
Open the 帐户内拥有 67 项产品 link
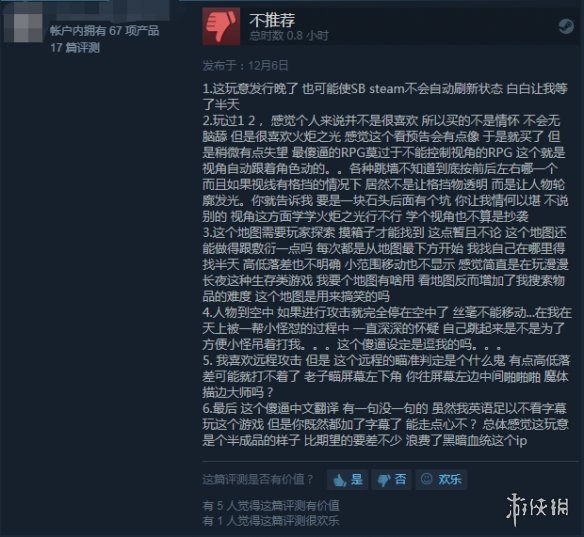(105, 31)
